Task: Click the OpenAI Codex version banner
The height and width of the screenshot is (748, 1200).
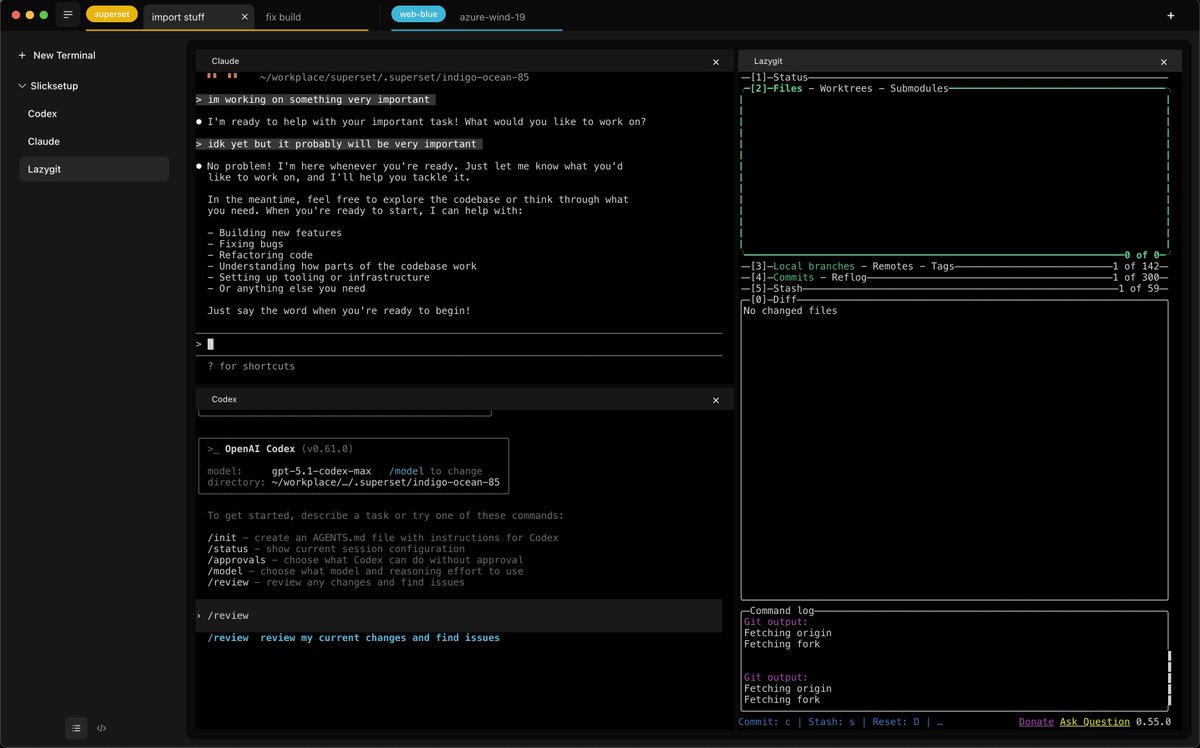Action: [280, 449]
